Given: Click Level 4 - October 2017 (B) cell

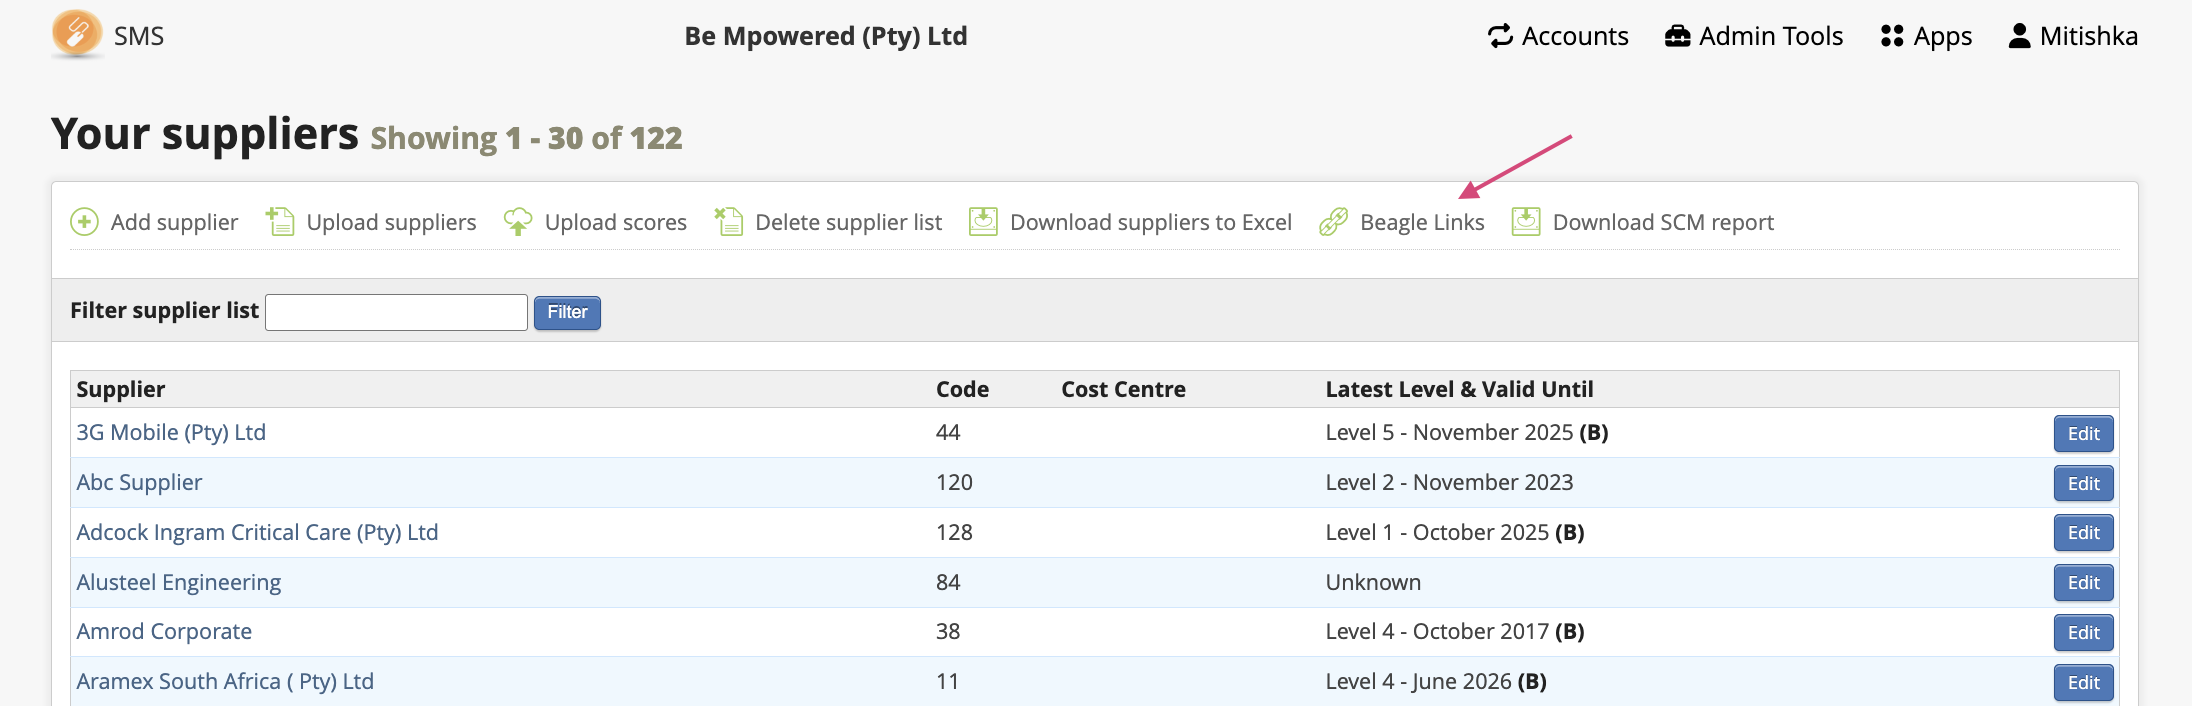Looking at the screenshot, I should click(x=1455, y=631).
